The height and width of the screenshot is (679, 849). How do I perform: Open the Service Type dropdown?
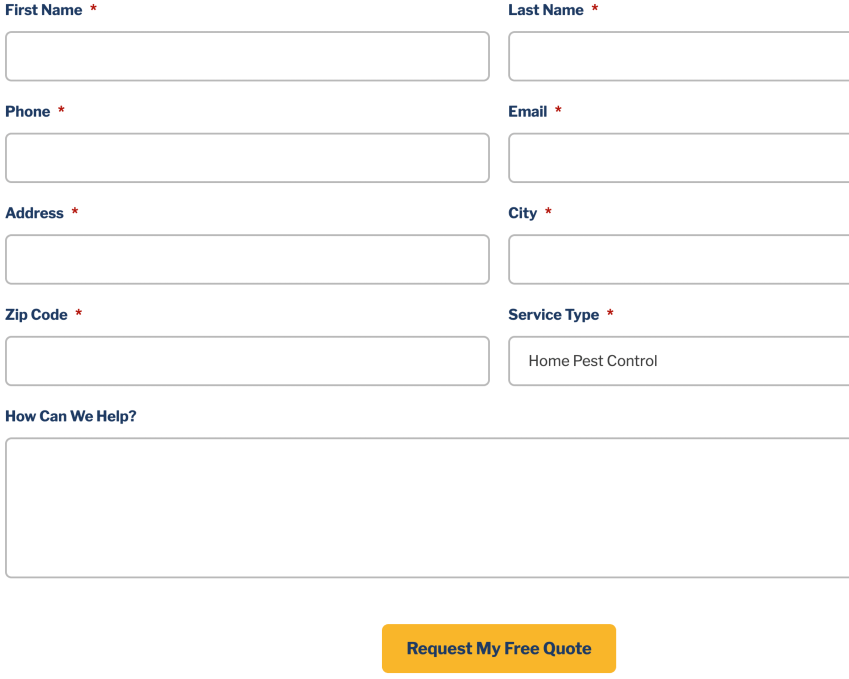tap(678, 361)
